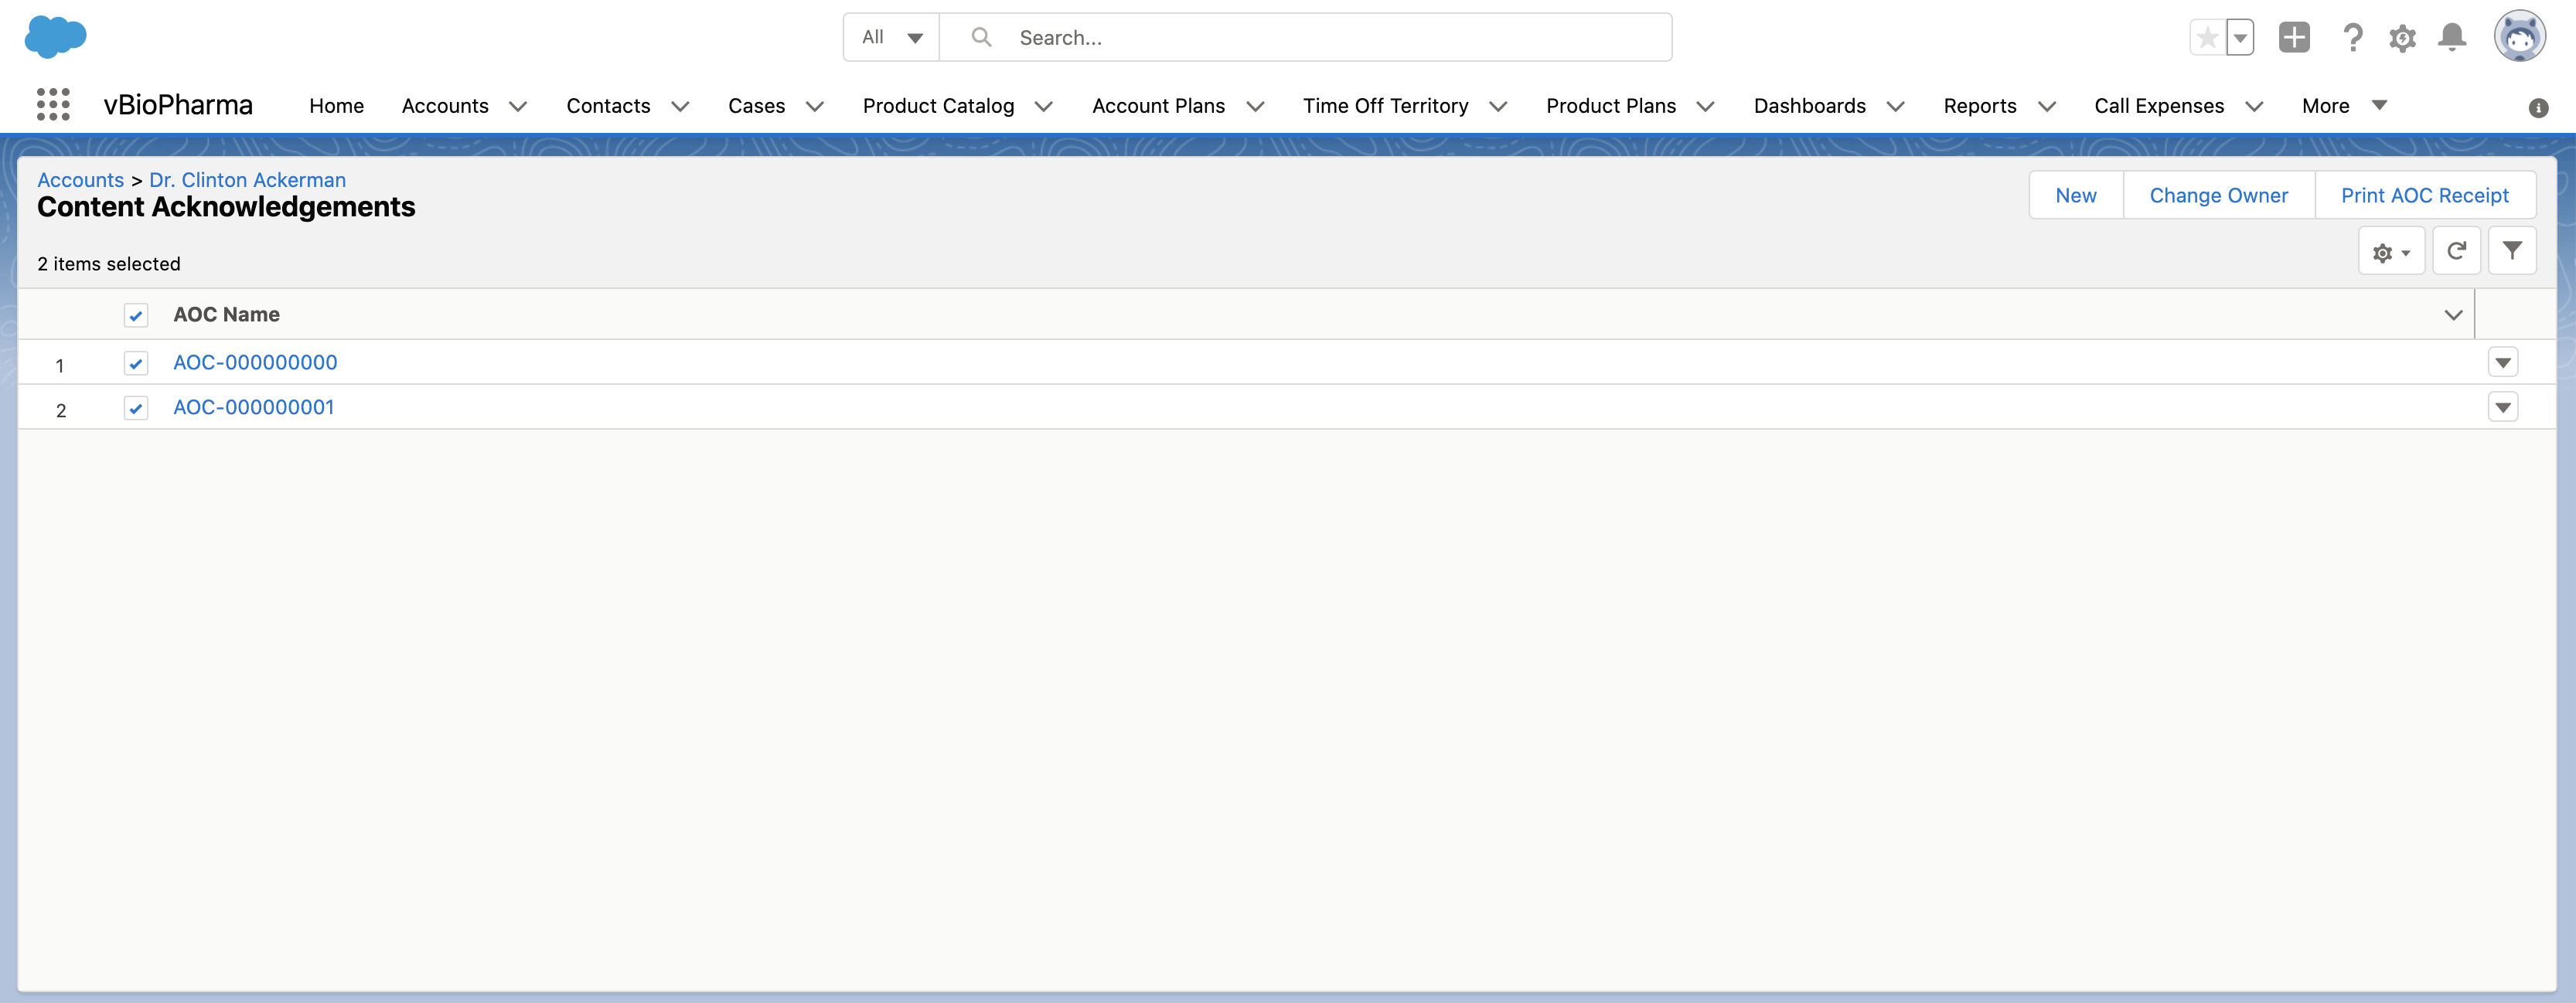Open the Help question mark icon
This screenshot has width=2576, height=1003.
click(2352, 38)
